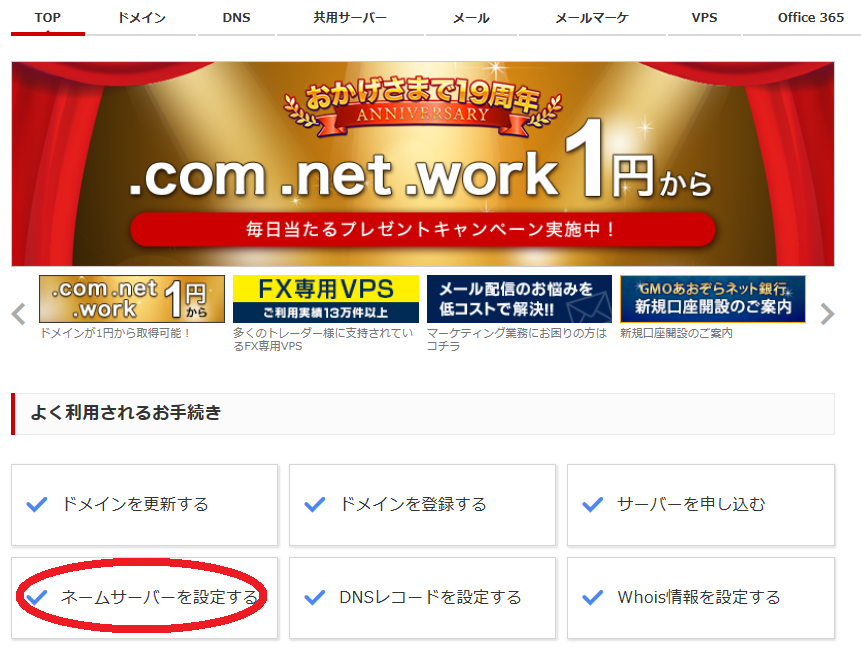
Task: Click caption 新規口座開設のご案内
Action: (x=676, y=333)
